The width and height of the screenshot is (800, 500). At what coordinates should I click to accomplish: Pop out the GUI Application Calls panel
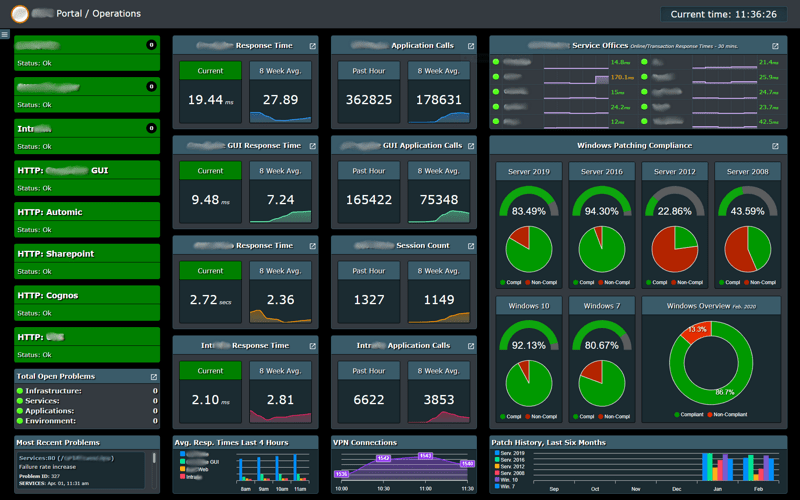point(472,146)
